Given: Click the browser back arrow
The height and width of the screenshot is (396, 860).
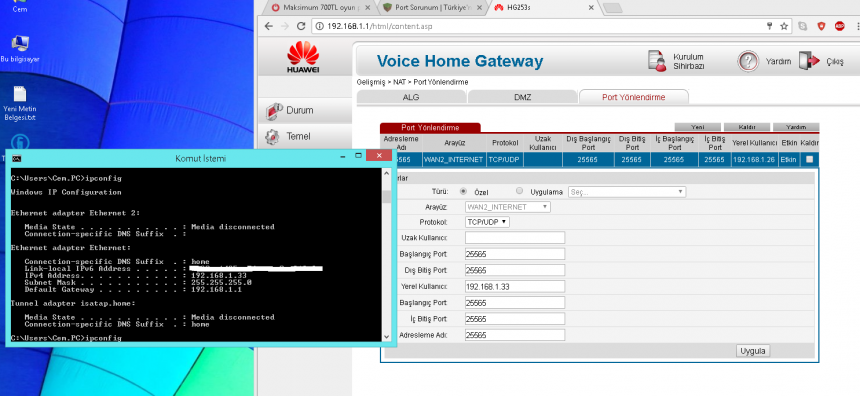Looking at the screenshot, I should (268, 26).
